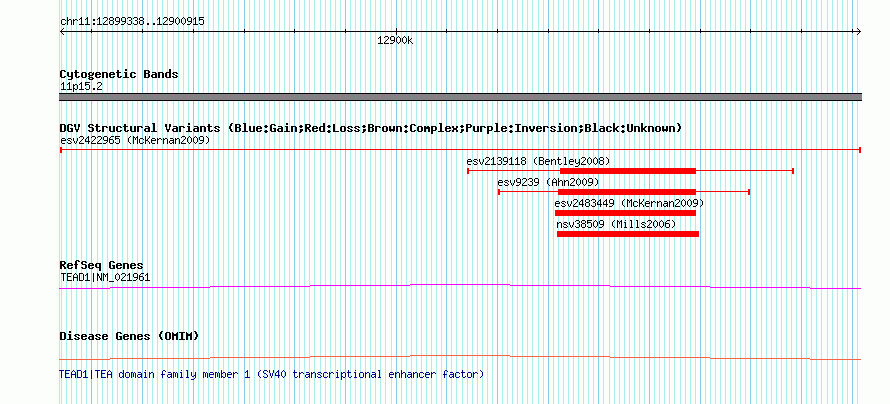Select the Disease Genes (OMIM) track title
Image resolution: width=890 pixels, height=404 pixels.
129,336
